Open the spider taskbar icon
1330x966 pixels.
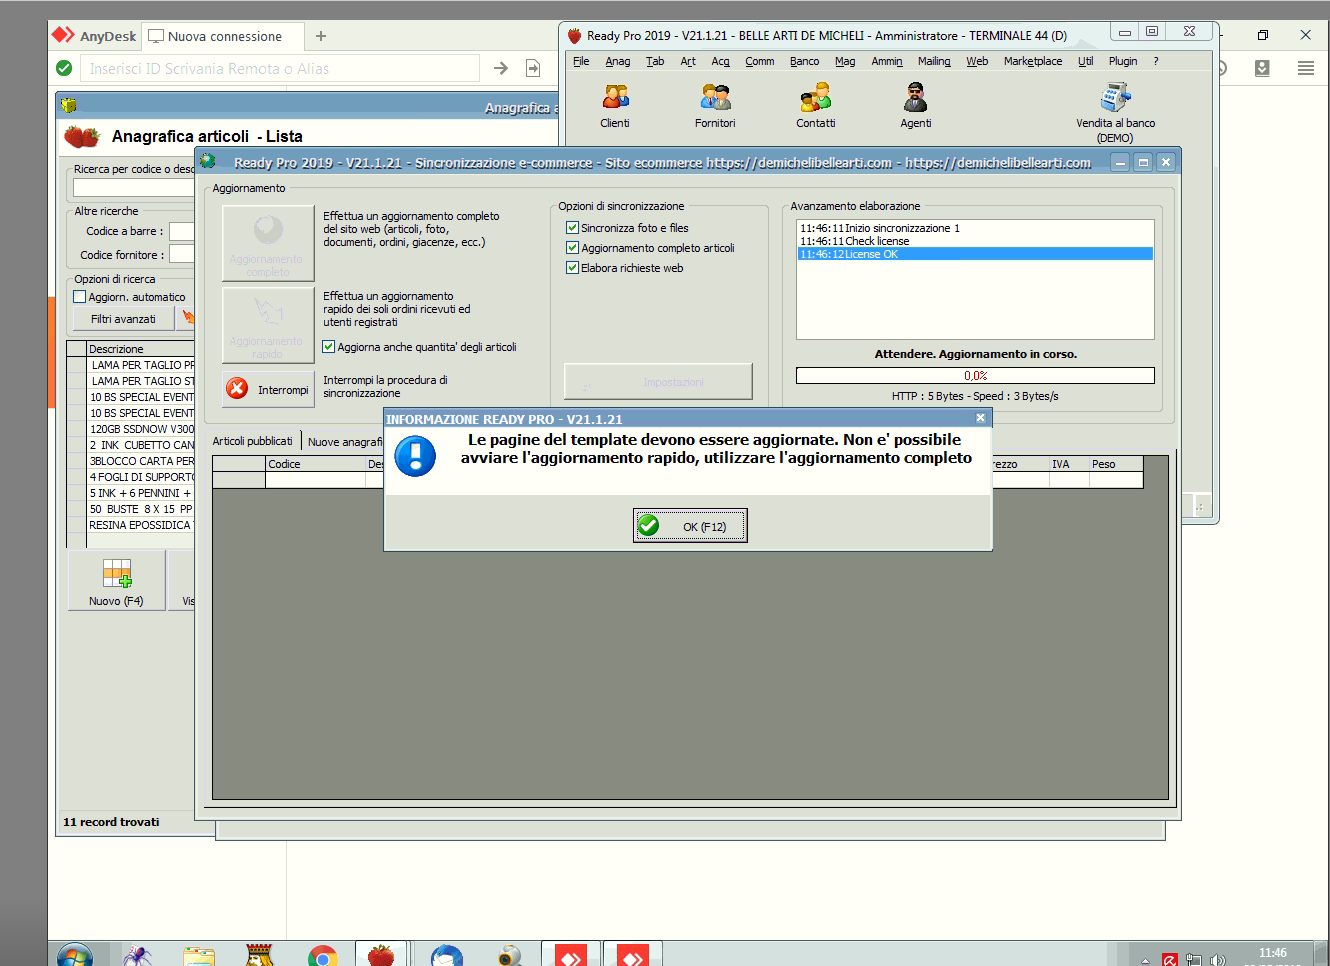pyautogui.click(x=137, y=956)
